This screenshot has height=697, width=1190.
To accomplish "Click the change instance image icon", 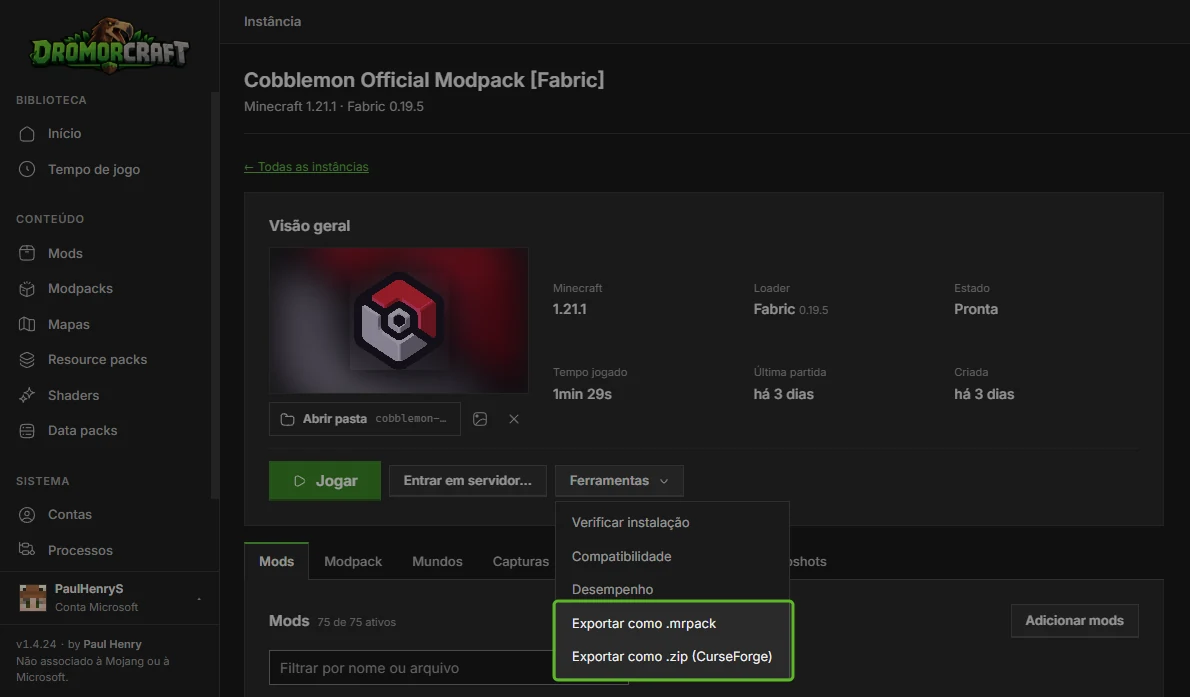I will [x=480, y=419].
